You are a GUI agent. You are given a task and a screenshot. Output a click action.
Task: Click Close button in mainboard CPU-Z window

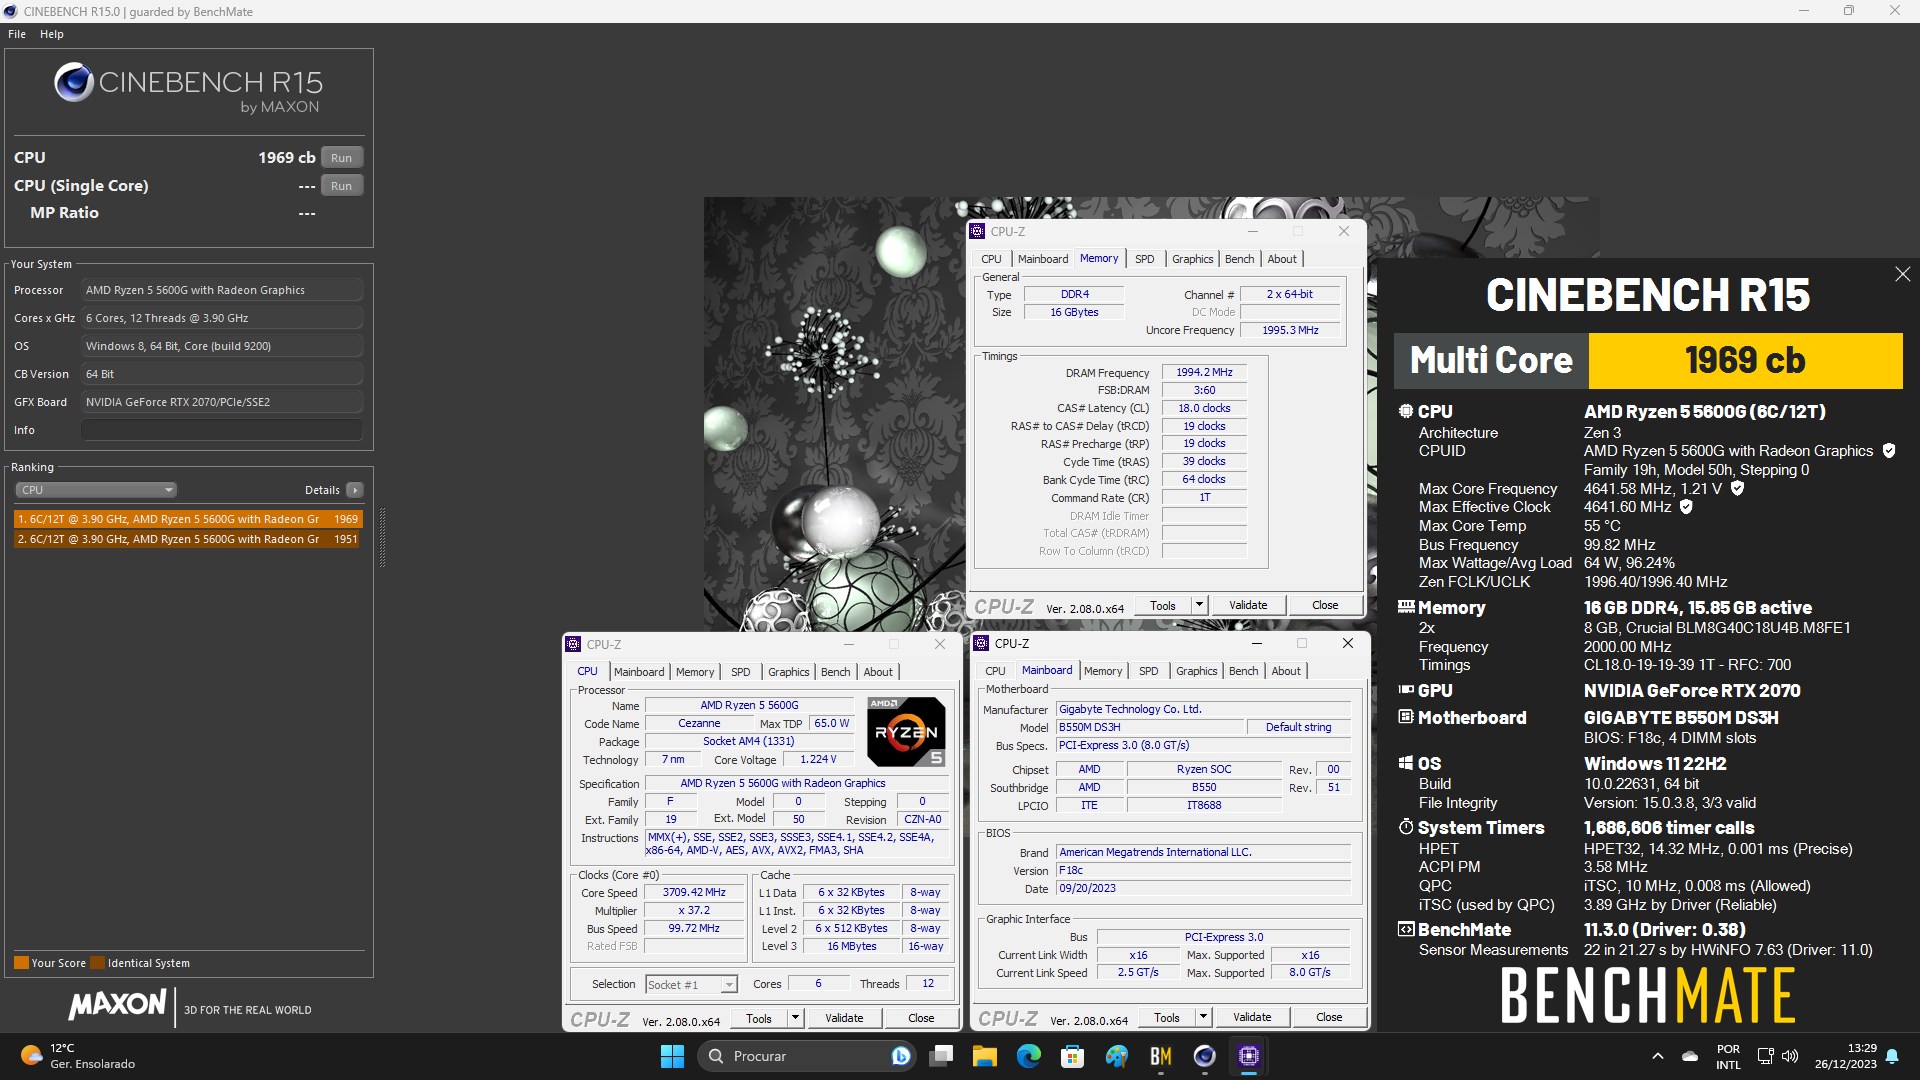[x=1329, y=1017]
